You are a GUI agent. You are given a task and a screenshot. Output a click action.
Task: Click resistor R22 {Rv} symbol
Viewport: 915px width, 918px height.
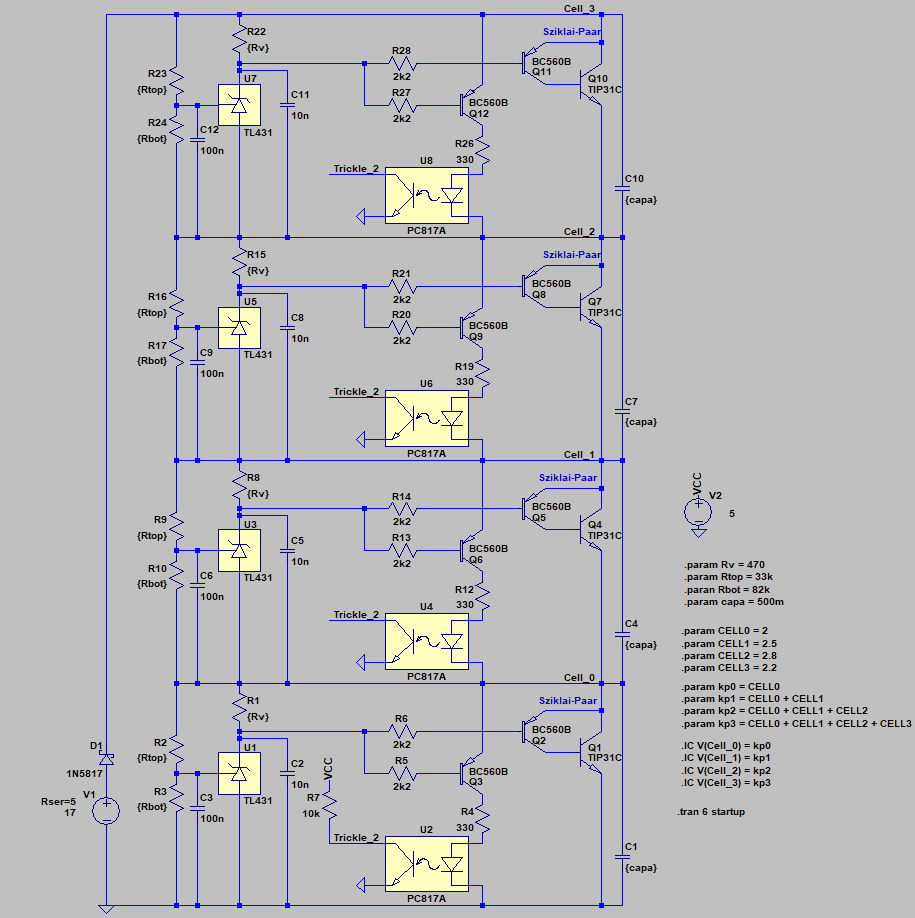(x=239, y=40)
